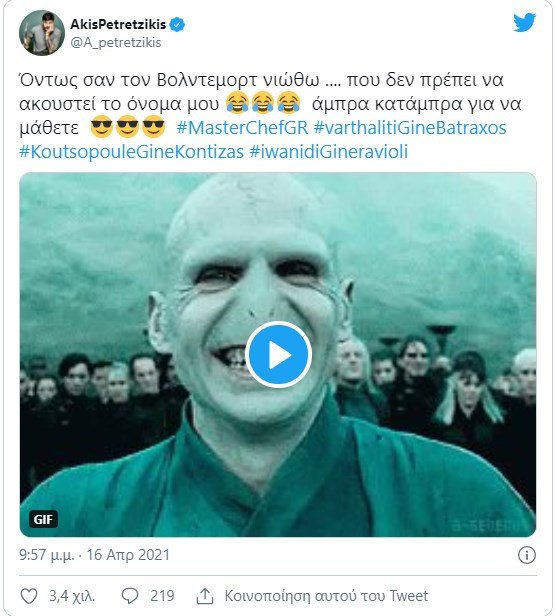Open the AkisPetretzikis profile picture
The height and width of the screenshot is (616, 556).
(42, 33)
